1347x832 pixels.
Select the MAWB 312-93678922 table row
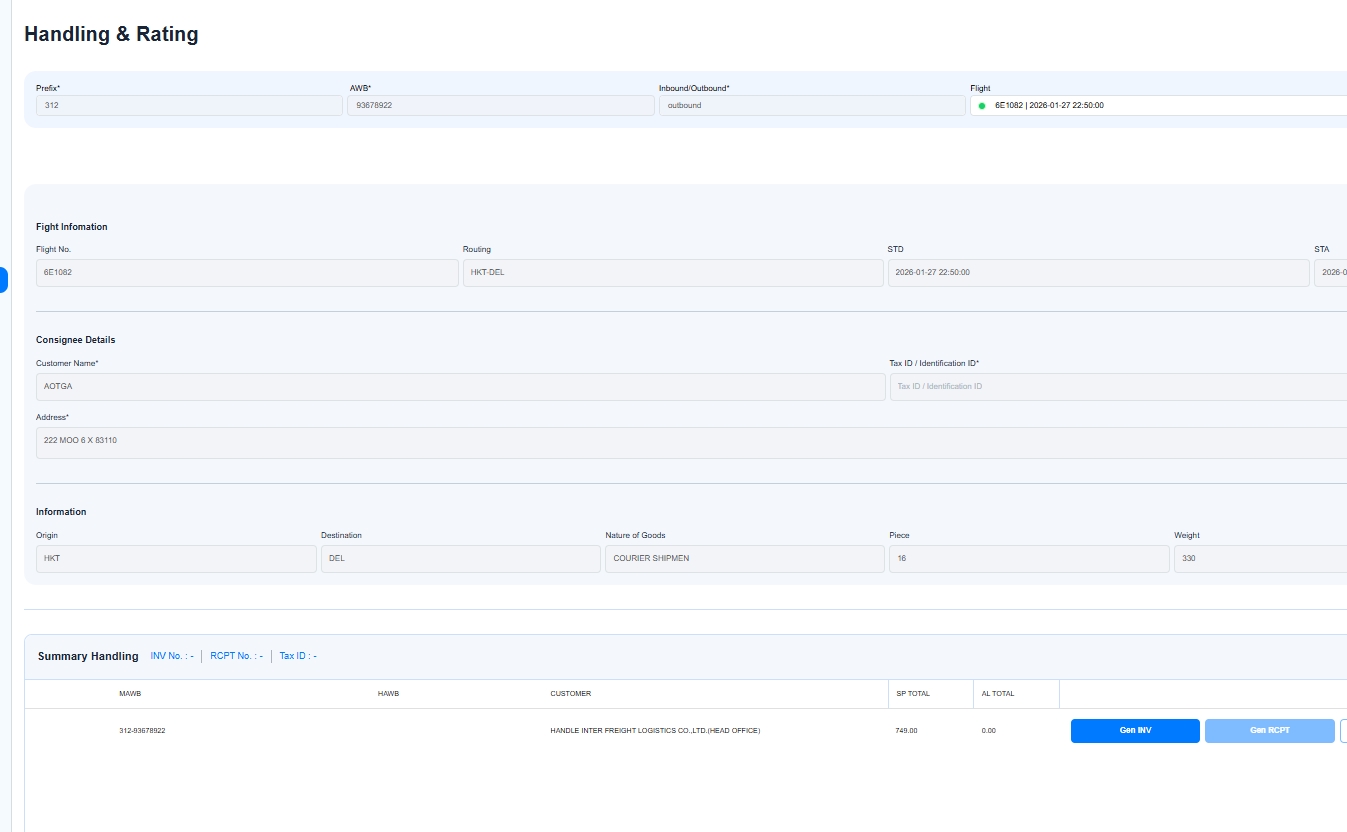pyautogui.click(x=142, y=731)
